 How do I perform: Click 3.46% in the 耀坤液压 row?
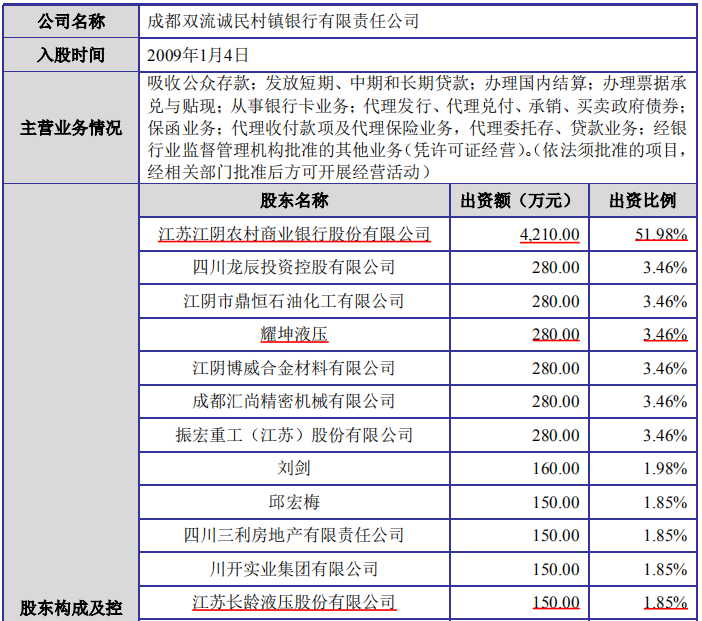pos(665,334)
